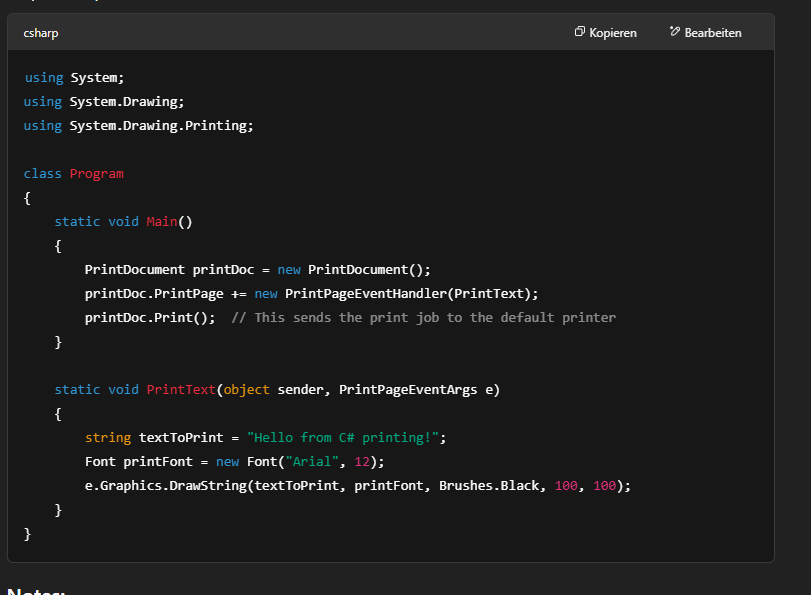Click the "Arial" font name string
The image size is (811, 595).
(312, 462)
